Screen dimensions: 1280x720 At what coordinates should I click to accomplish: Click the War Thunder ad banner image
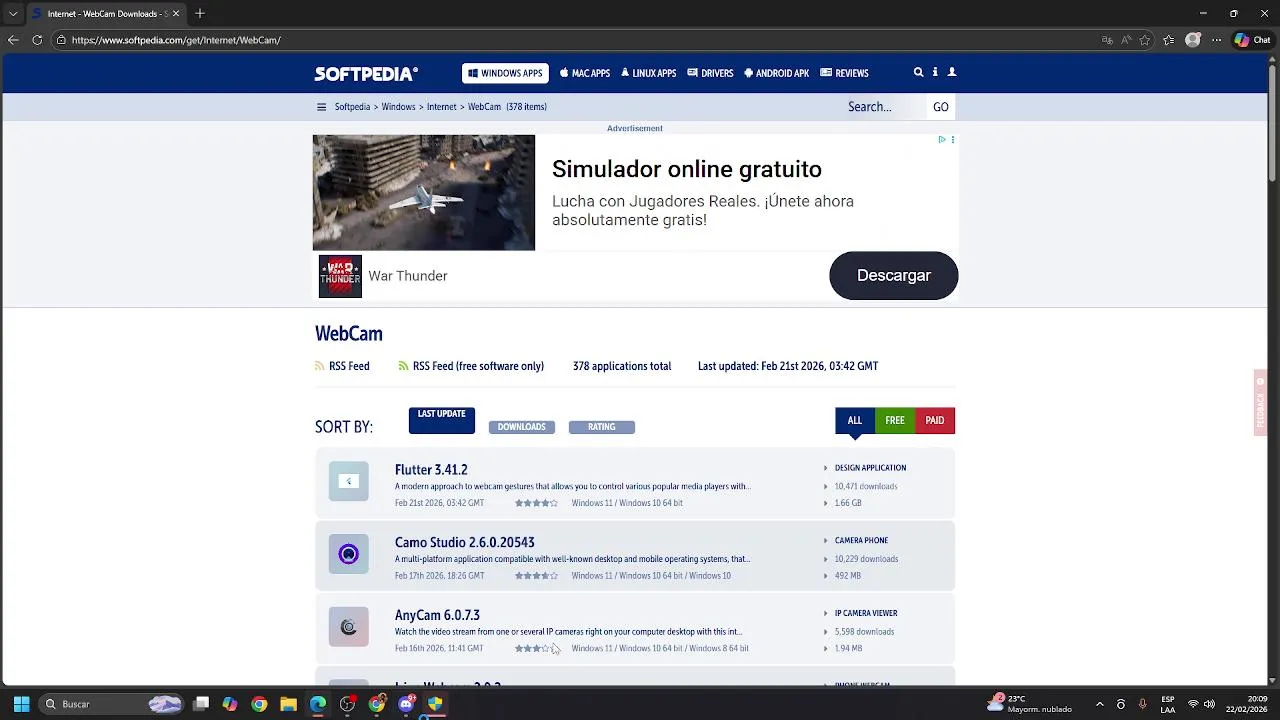pyautogui.click(x=424, y=193)
